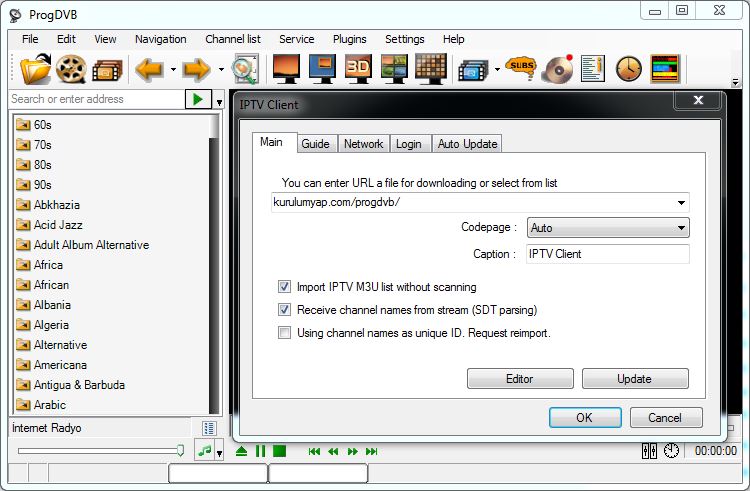
Task: Click the rewind playback button
Action: 333,451
